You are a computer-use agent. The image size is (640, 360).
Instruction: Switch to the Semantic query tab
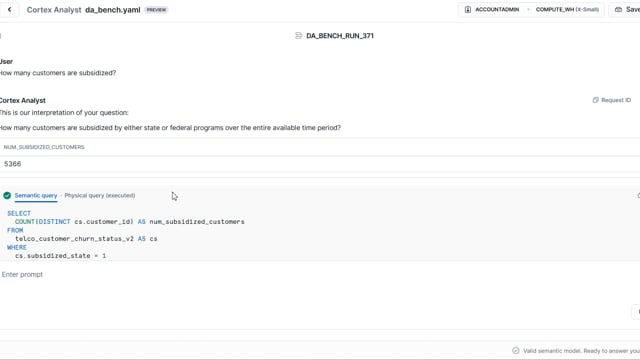click(x=36, y=196)
